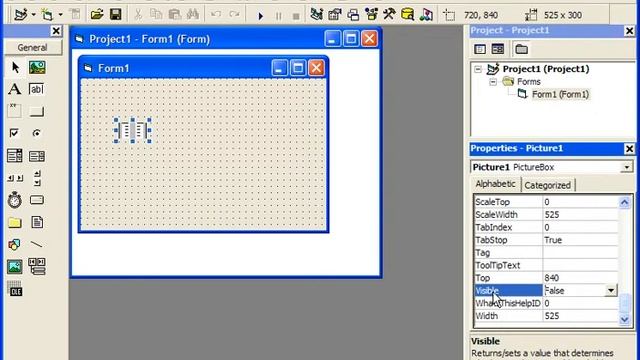Image resolution: width=640 pixels, height=360 pixels.
Task: Open the Add Project dropdown arrow
Action: 33,15
